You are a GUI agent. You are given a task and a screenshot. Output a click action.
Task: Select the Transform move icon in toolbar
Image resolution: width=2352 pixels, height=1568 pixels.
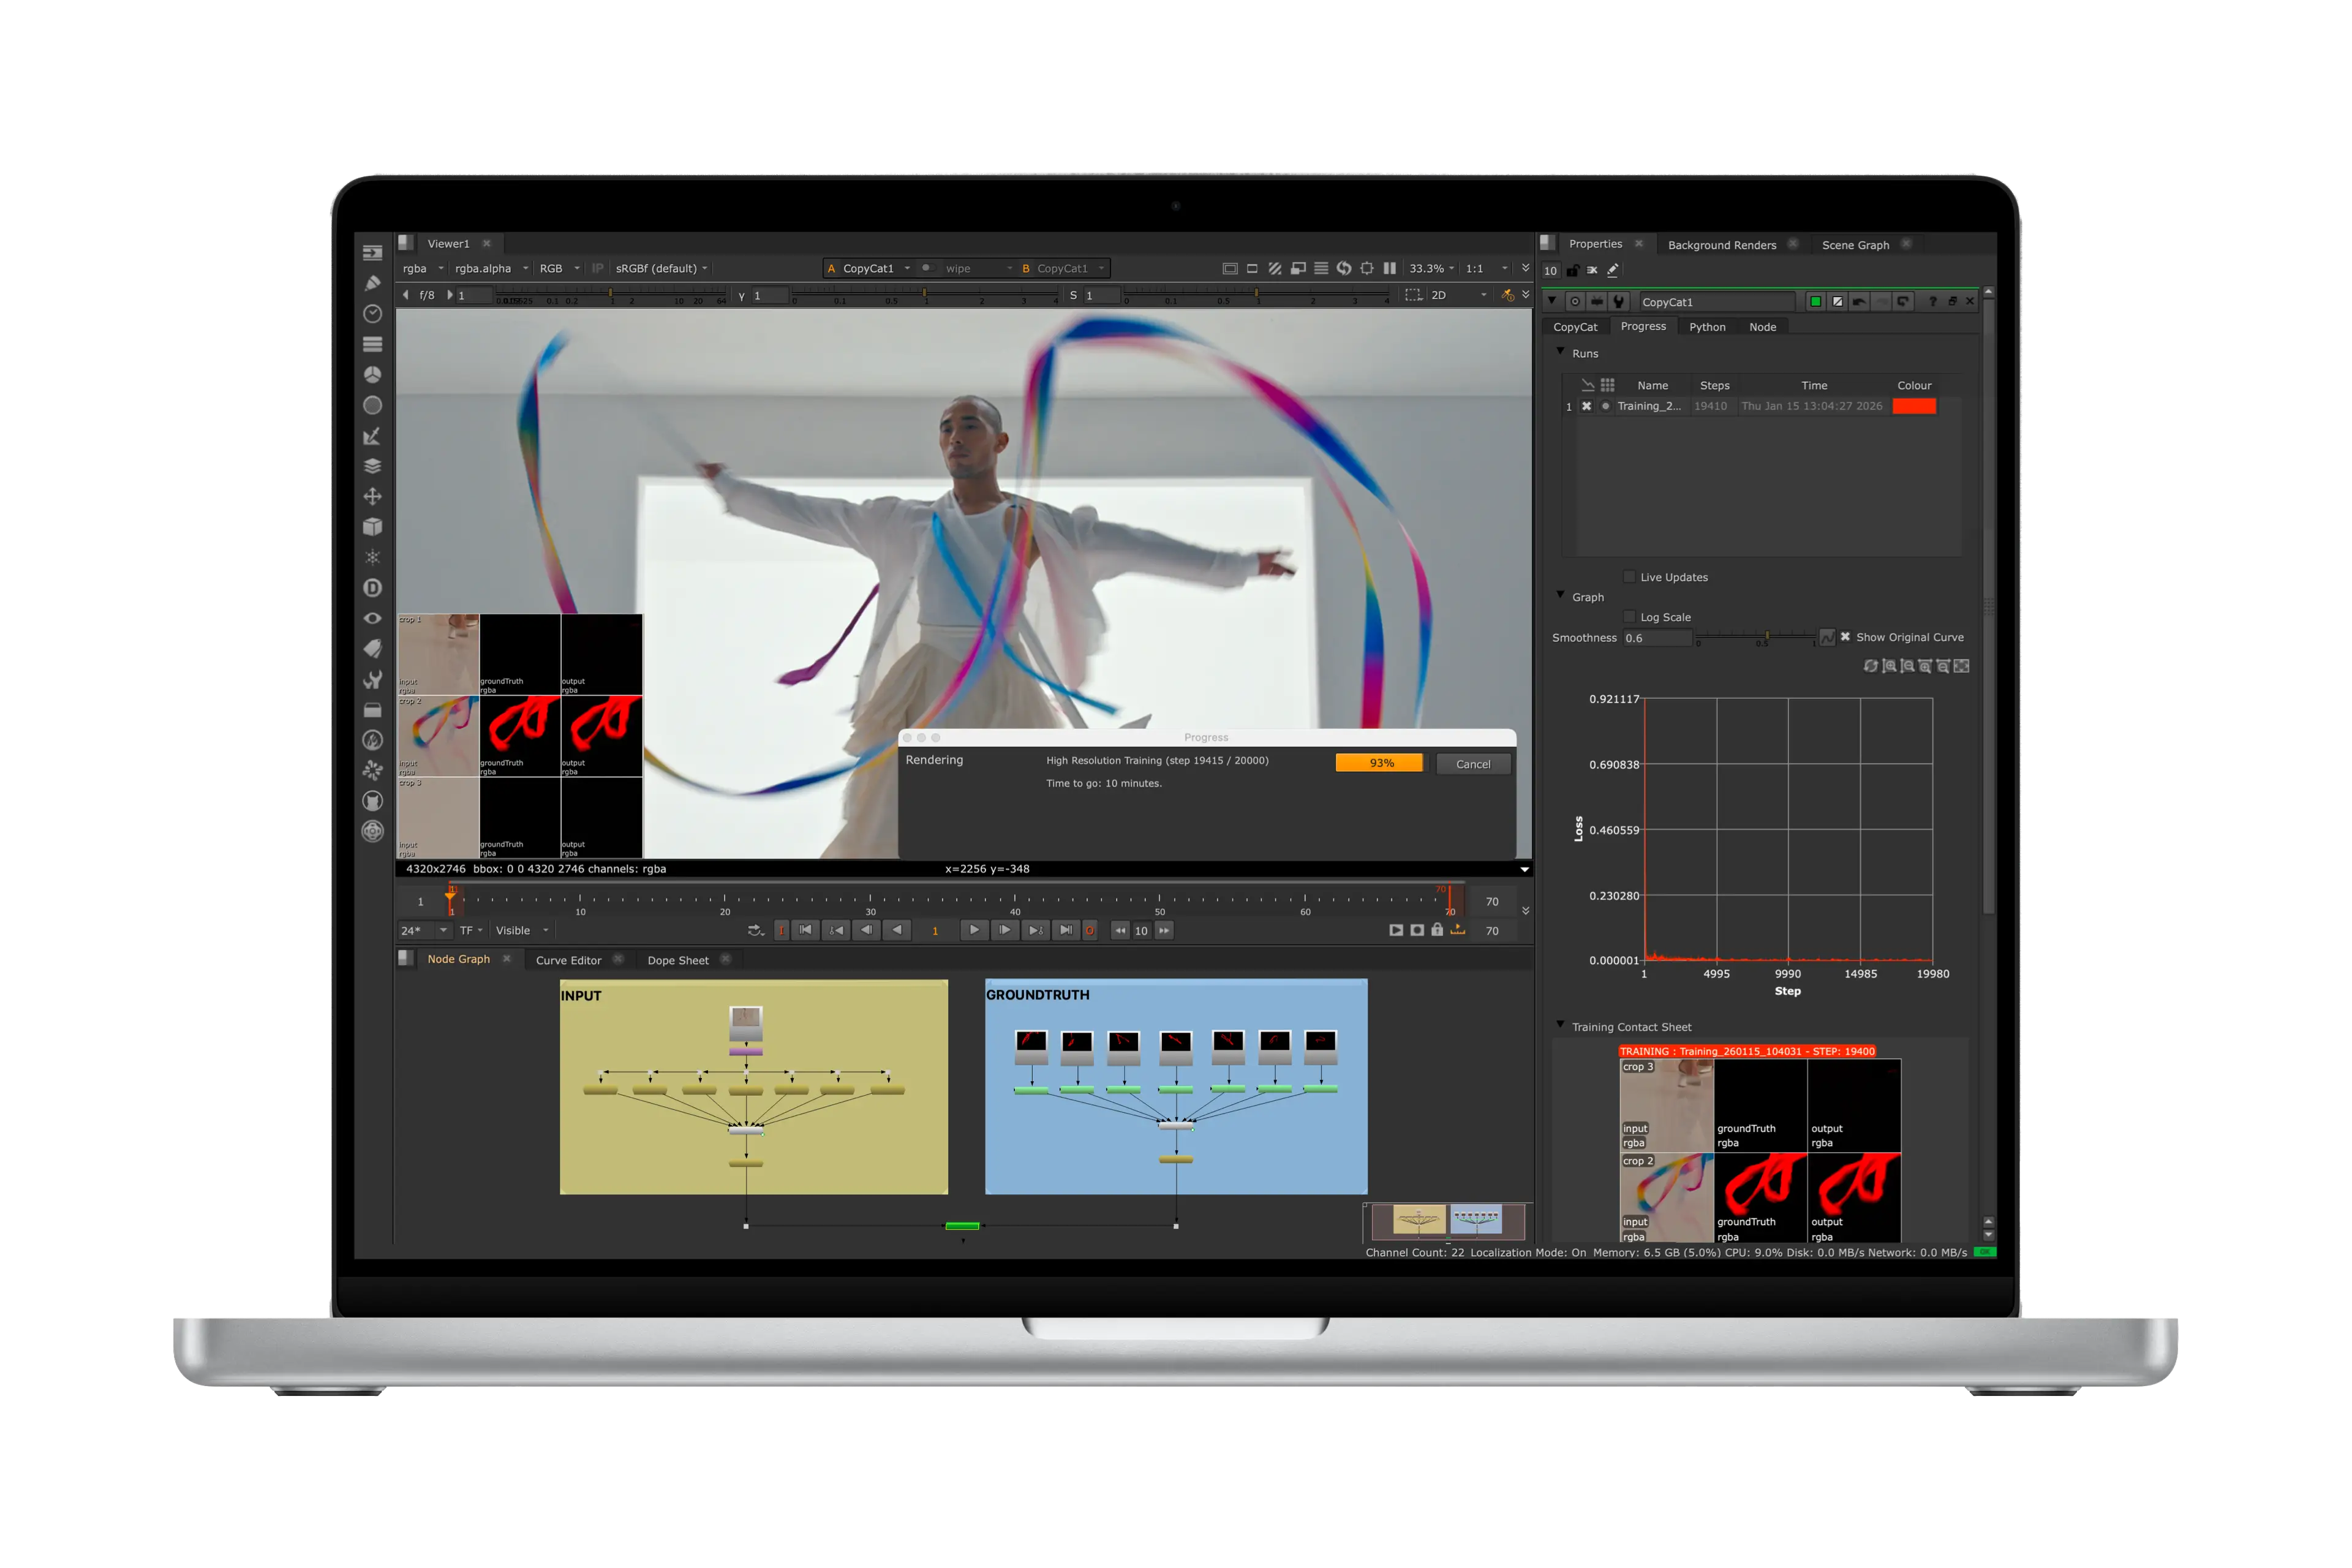point(372,496)
